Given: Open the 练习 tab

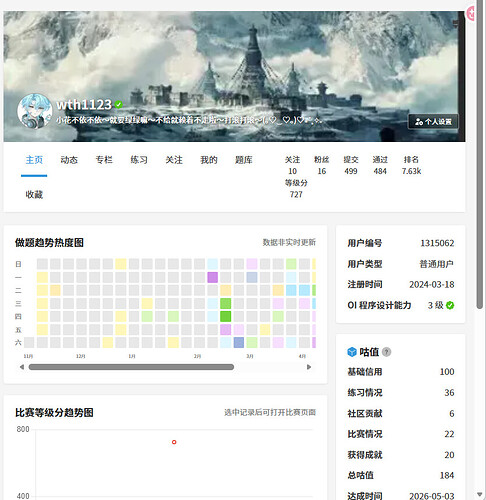Looking at the screenshot, I should 139,160.
